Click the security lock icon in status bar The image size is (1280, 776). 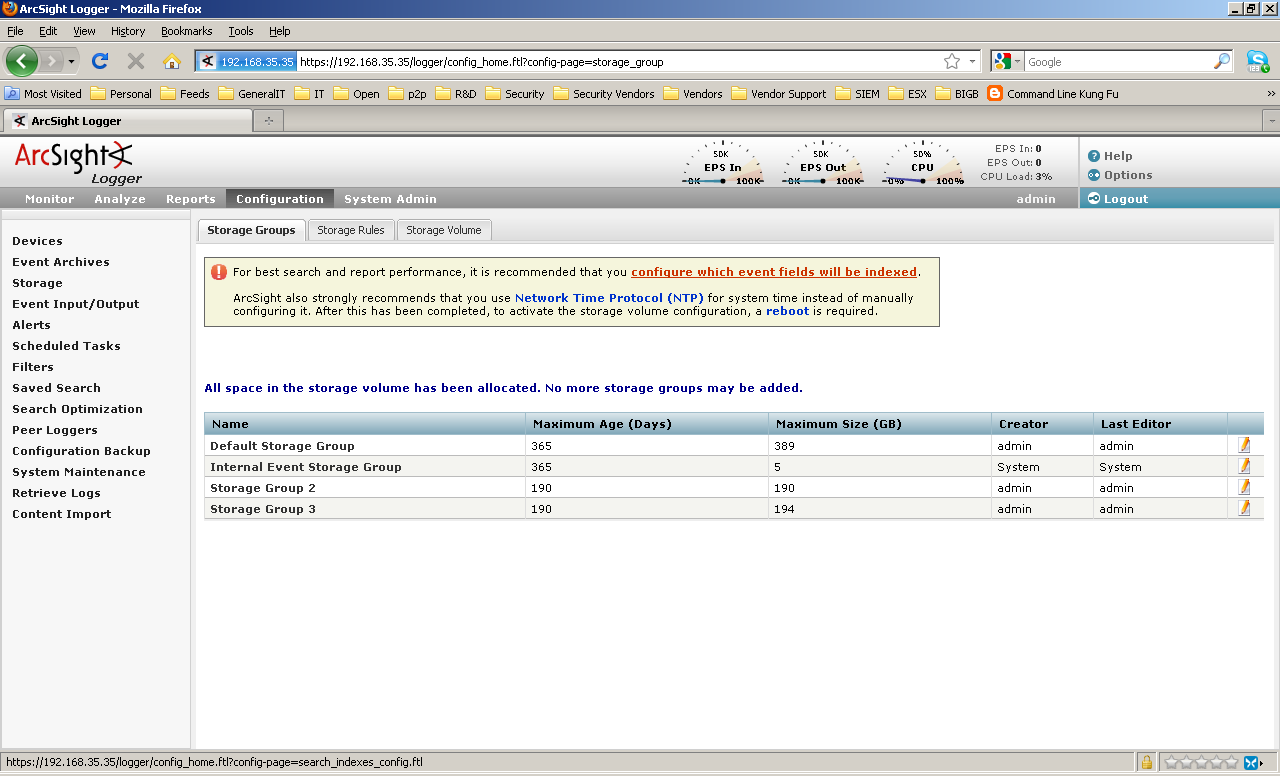(1146, 762)
